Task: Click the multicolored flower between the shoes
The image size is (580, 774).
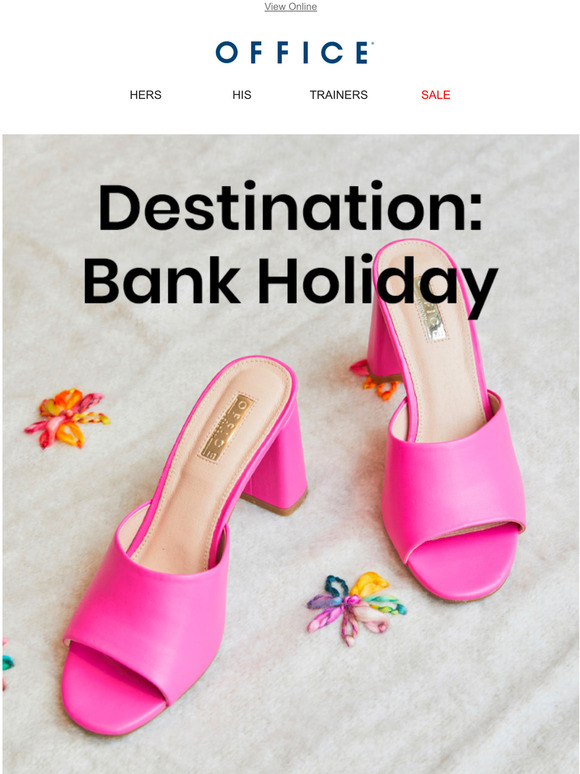Action: point(356,608)
